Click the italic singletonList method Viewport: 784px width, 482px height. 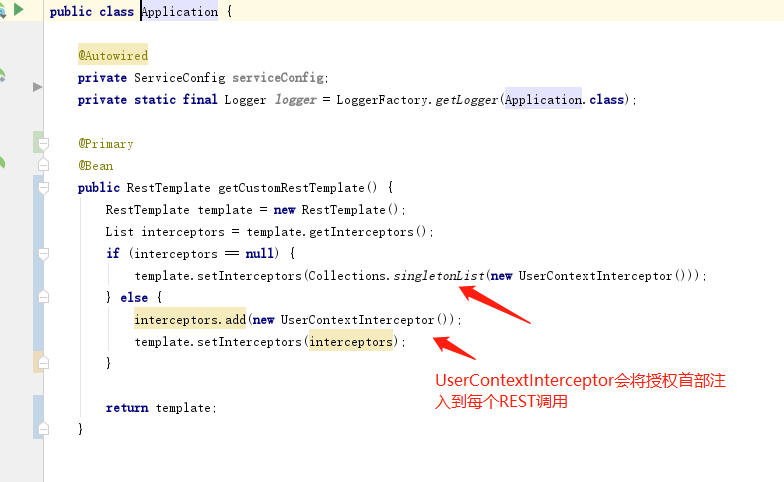[x=438, y=276]
